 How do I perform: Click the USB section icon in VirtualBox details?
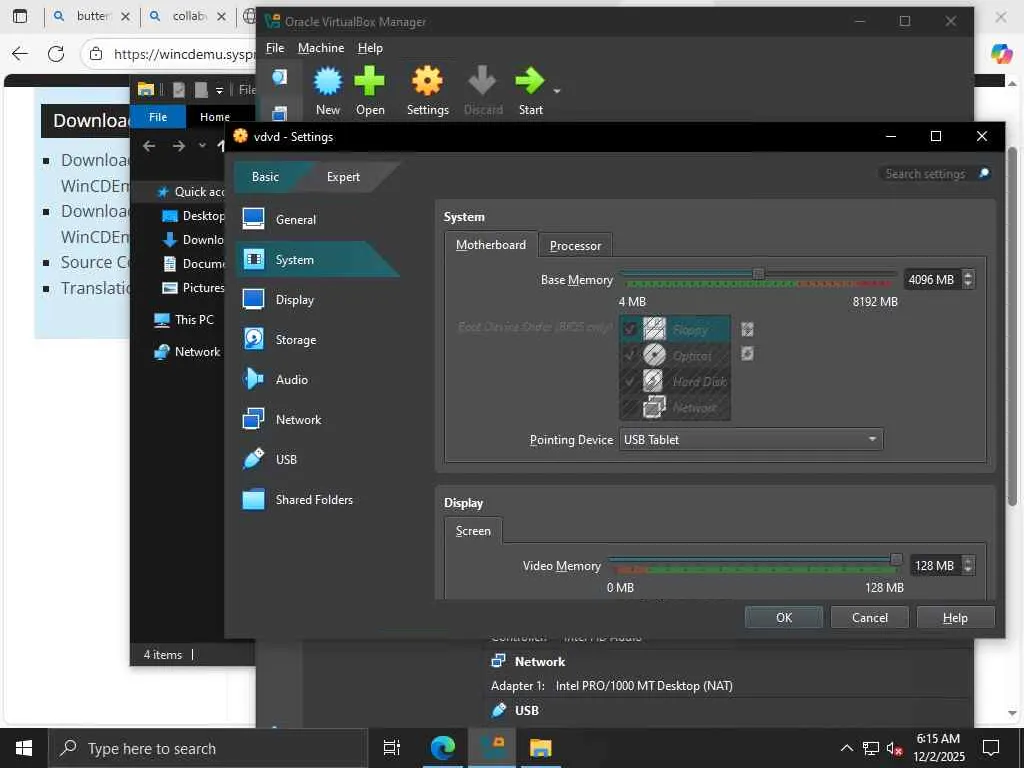[498, 710]
